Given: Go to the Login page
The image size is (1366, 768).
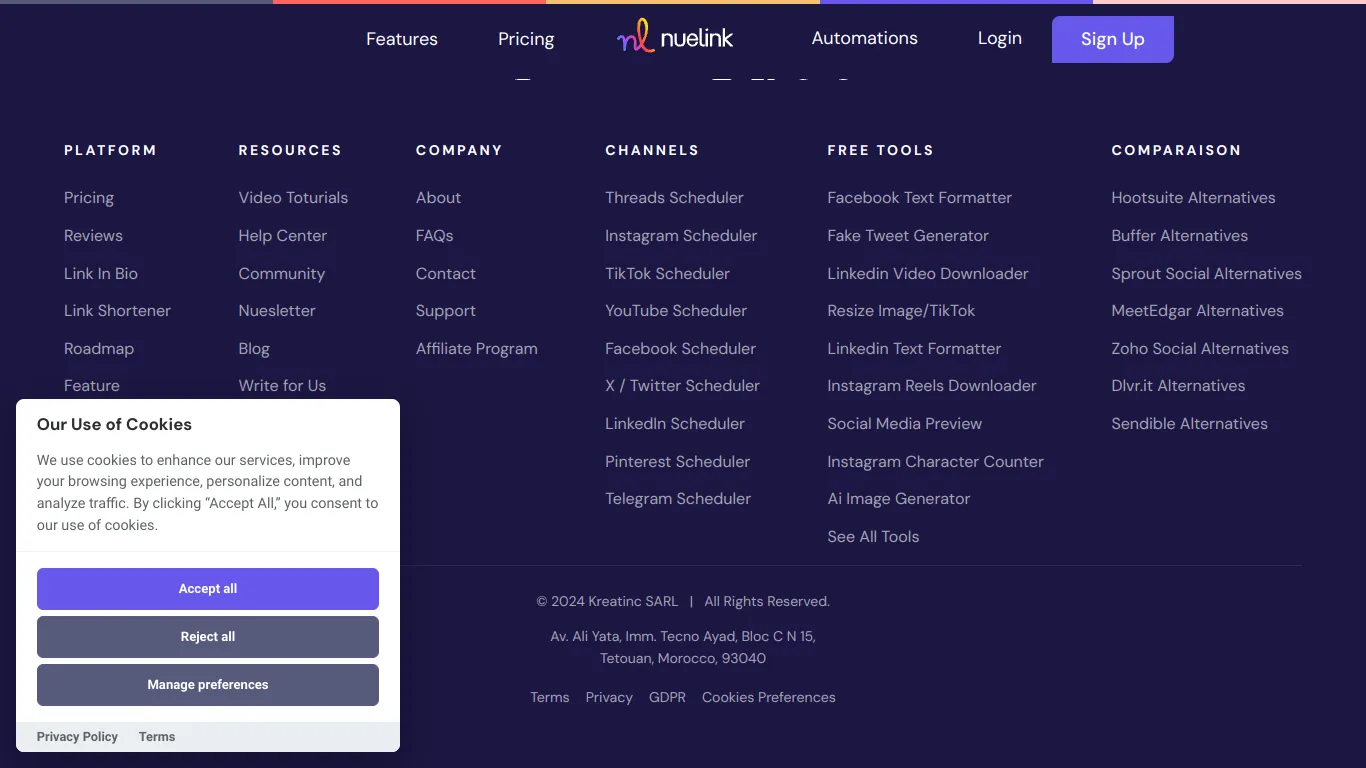Looking at the screenshot, I should click(1000, 38).
